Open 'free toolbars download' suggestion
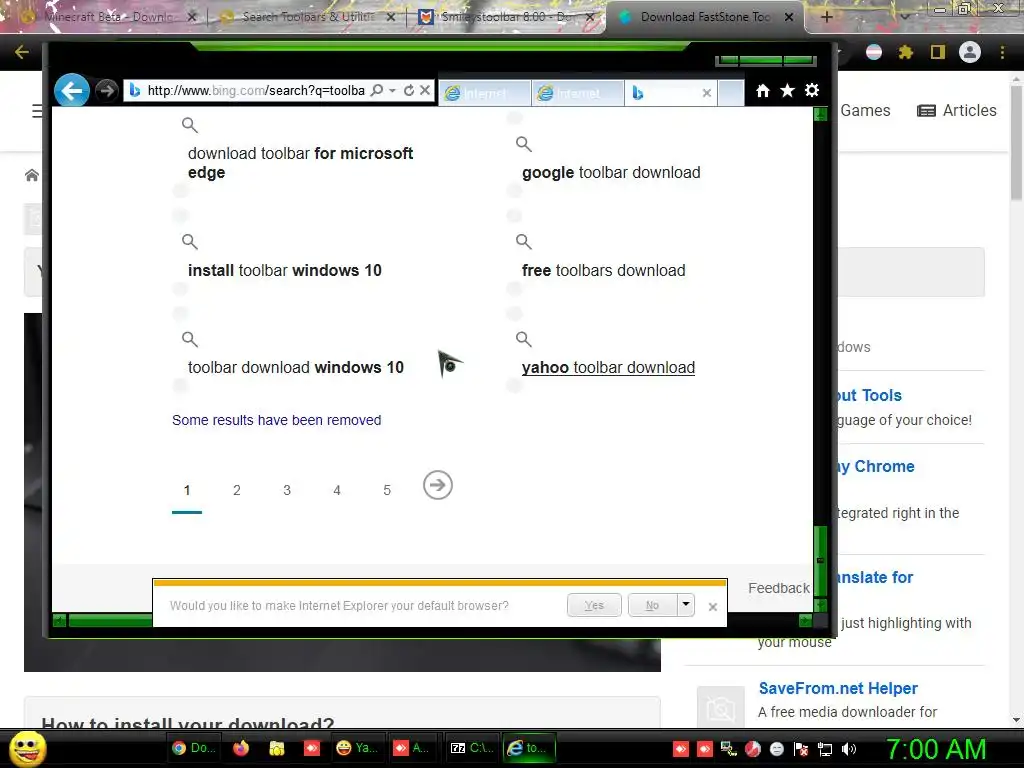This screenshot has height=768, width=1024. click(603, 270)
